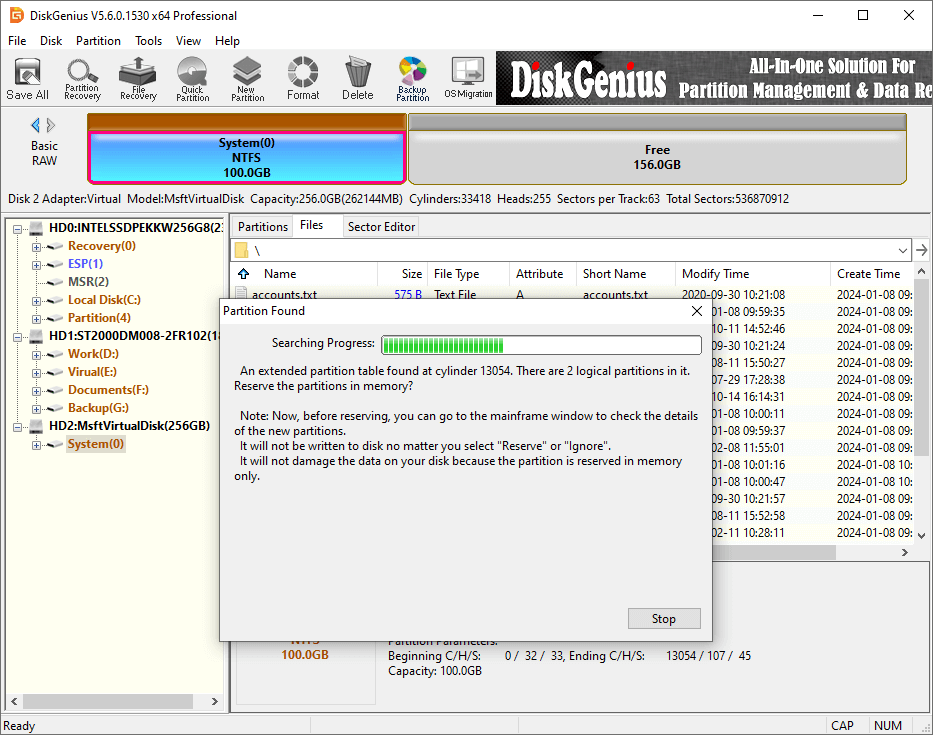Click the folder path input field

[571, 250]
